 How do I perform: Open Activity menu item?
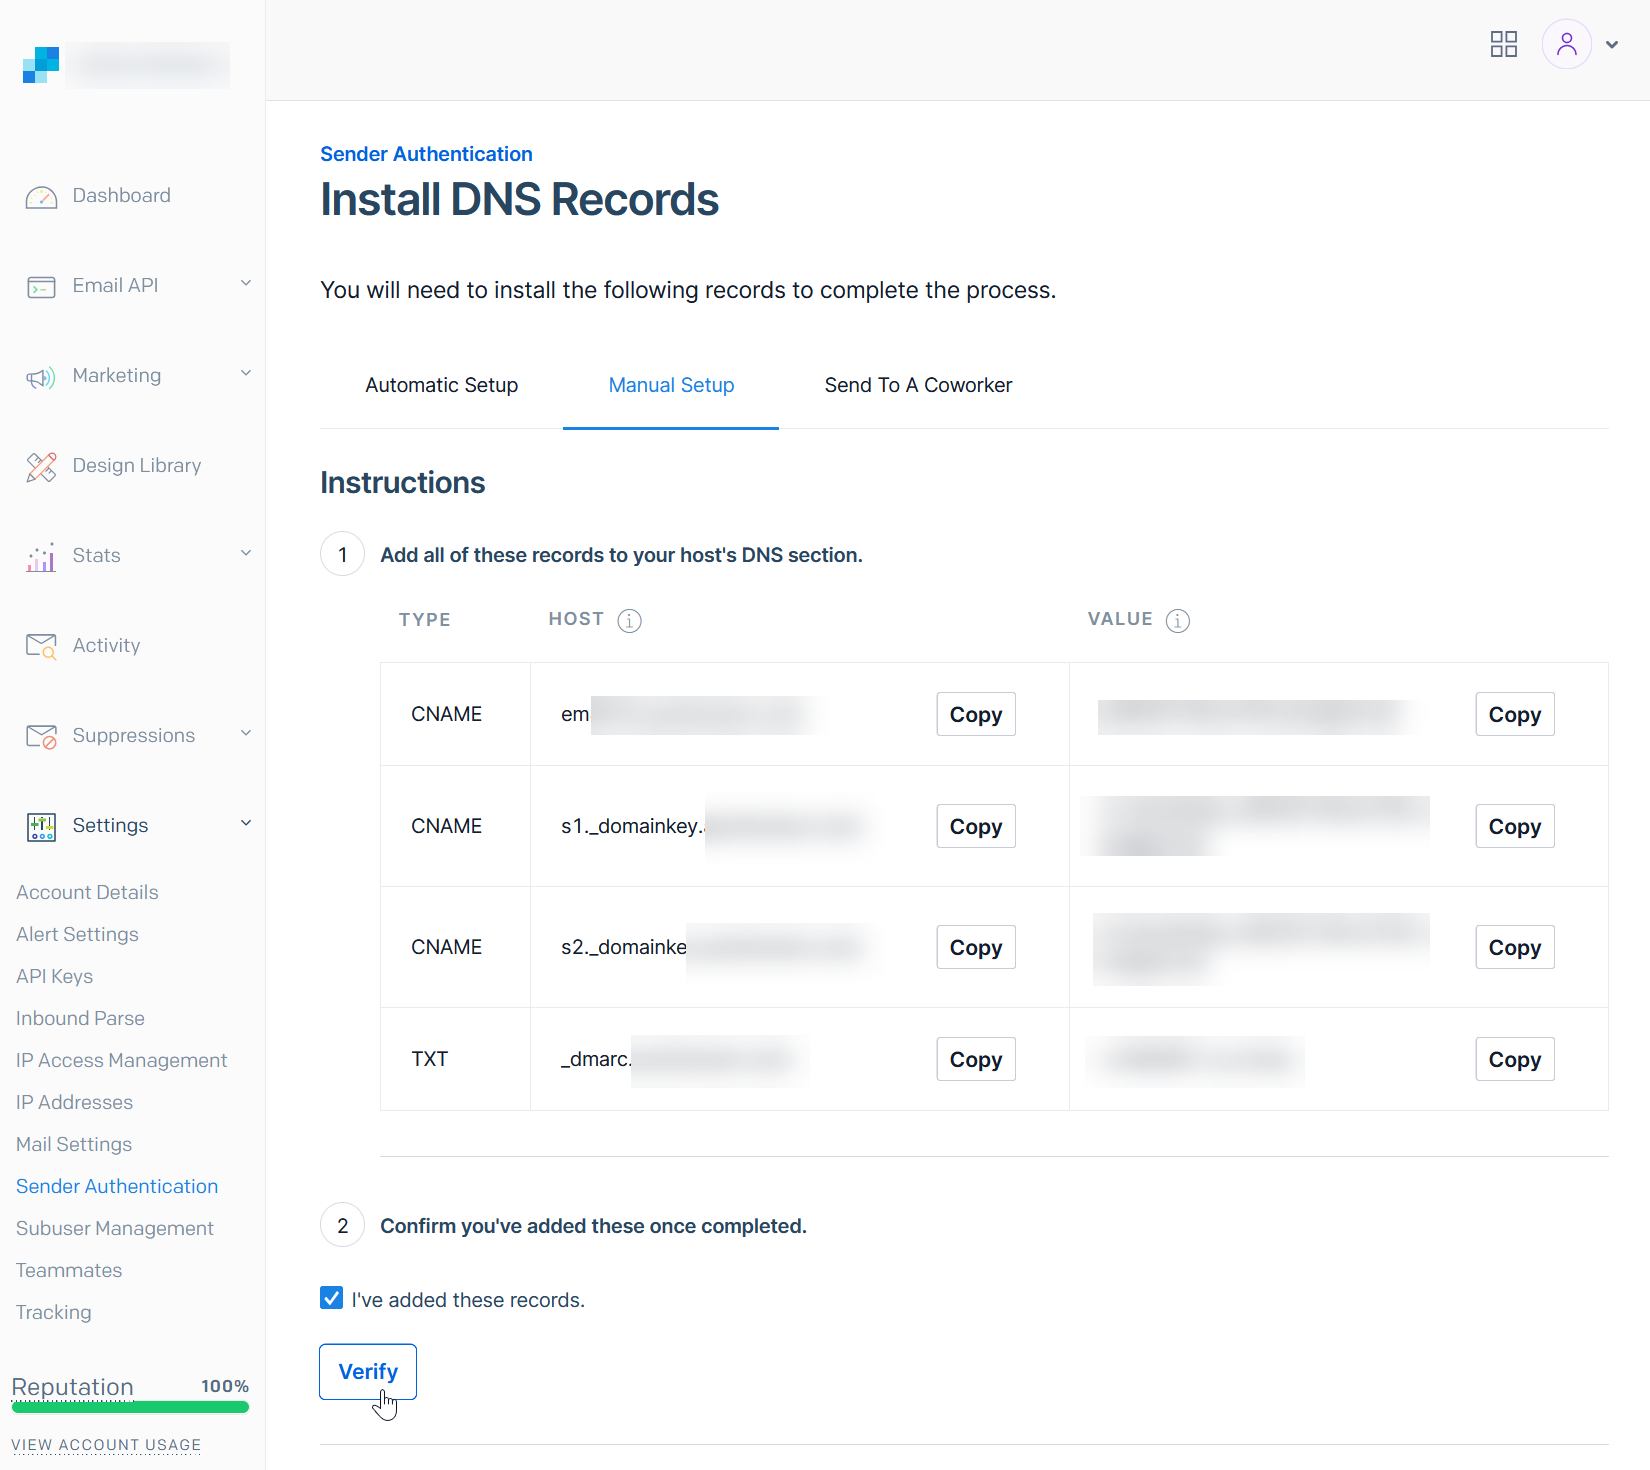pyautogui.click(x=106, y=645)
